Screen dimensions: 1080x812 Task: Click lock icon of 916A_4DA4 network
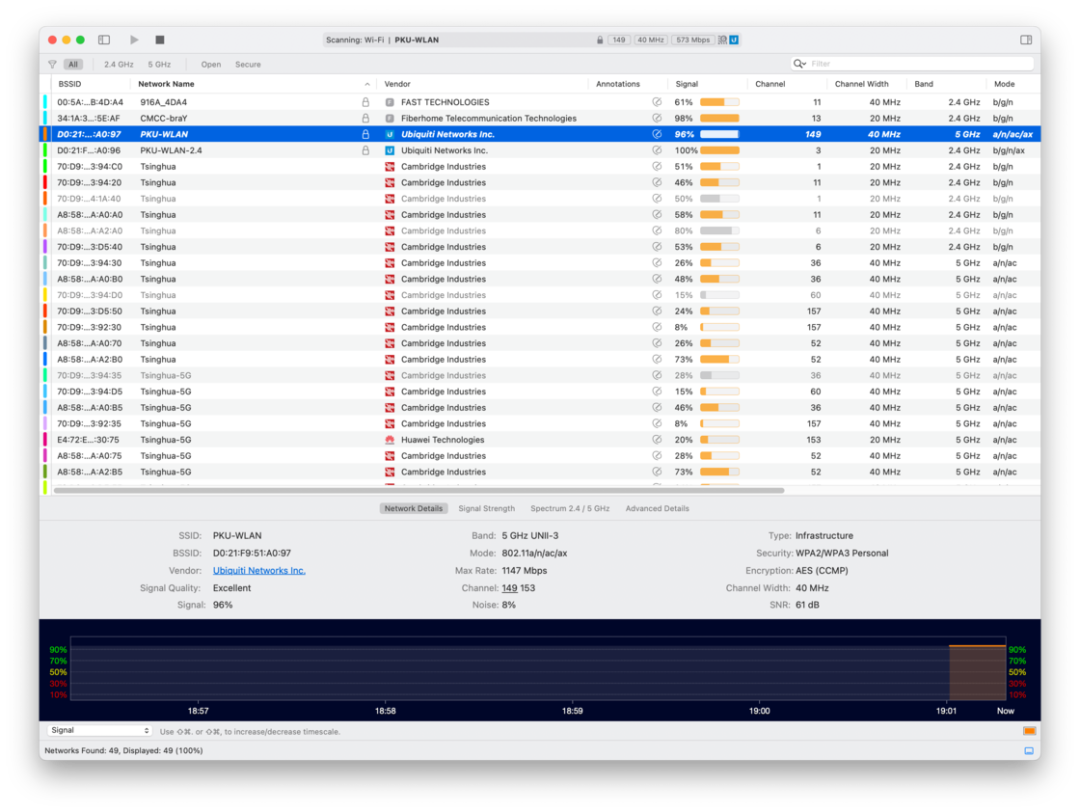(366, 102)
